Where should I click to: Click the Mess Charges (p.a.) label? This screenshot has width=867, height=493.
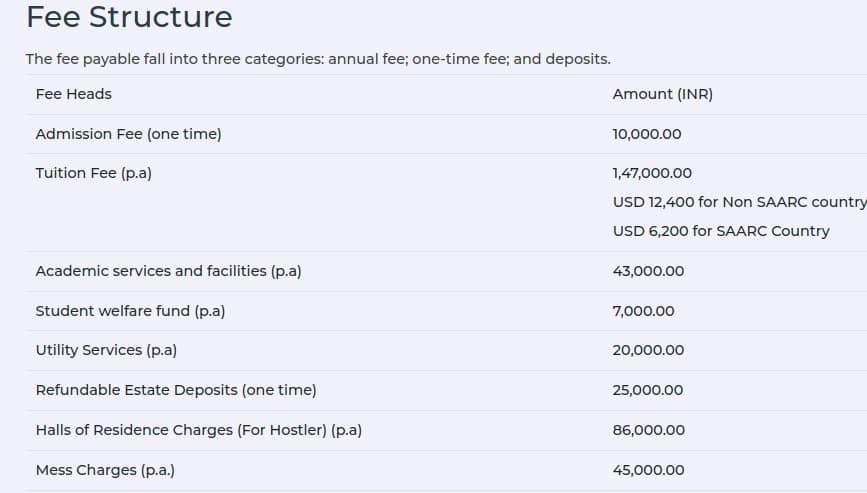point(105,470)
